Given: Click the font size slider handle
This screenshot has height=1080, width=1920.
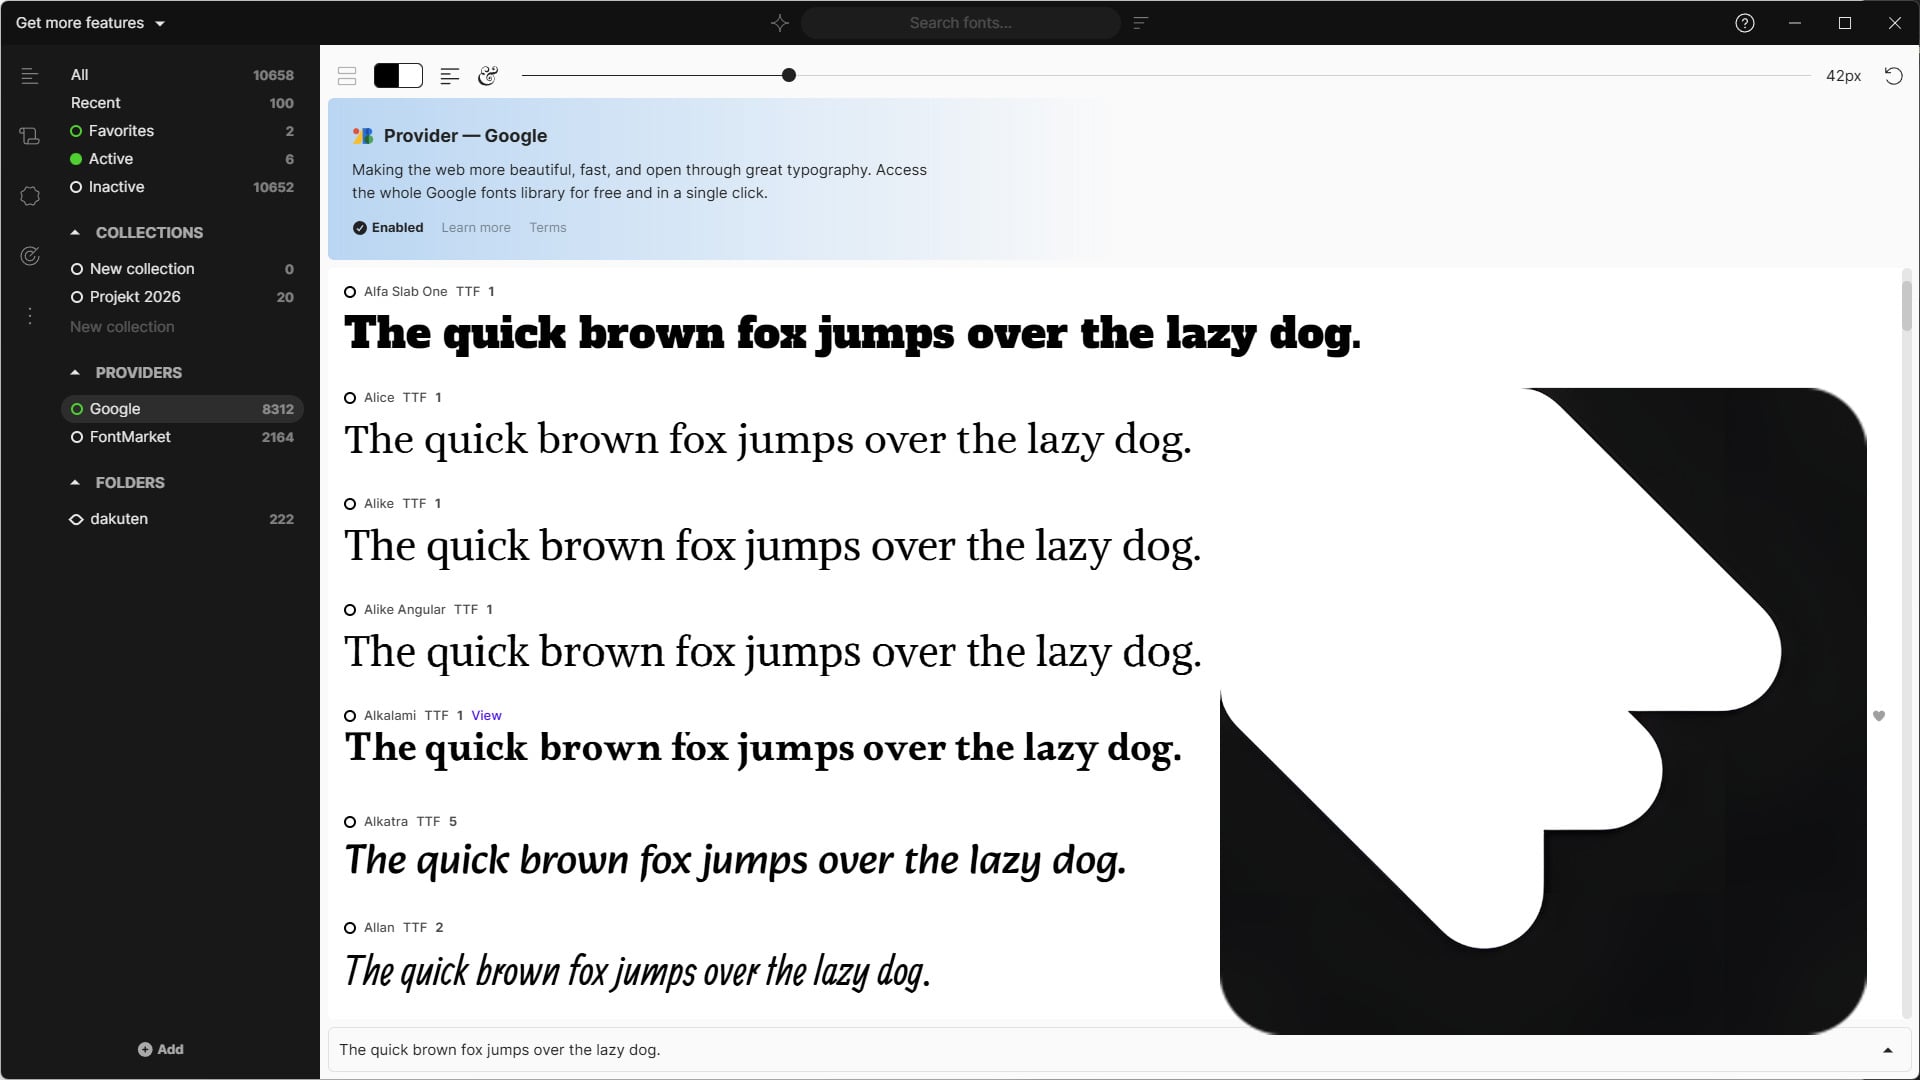Looking at the screenshot, I should [789, 75].
